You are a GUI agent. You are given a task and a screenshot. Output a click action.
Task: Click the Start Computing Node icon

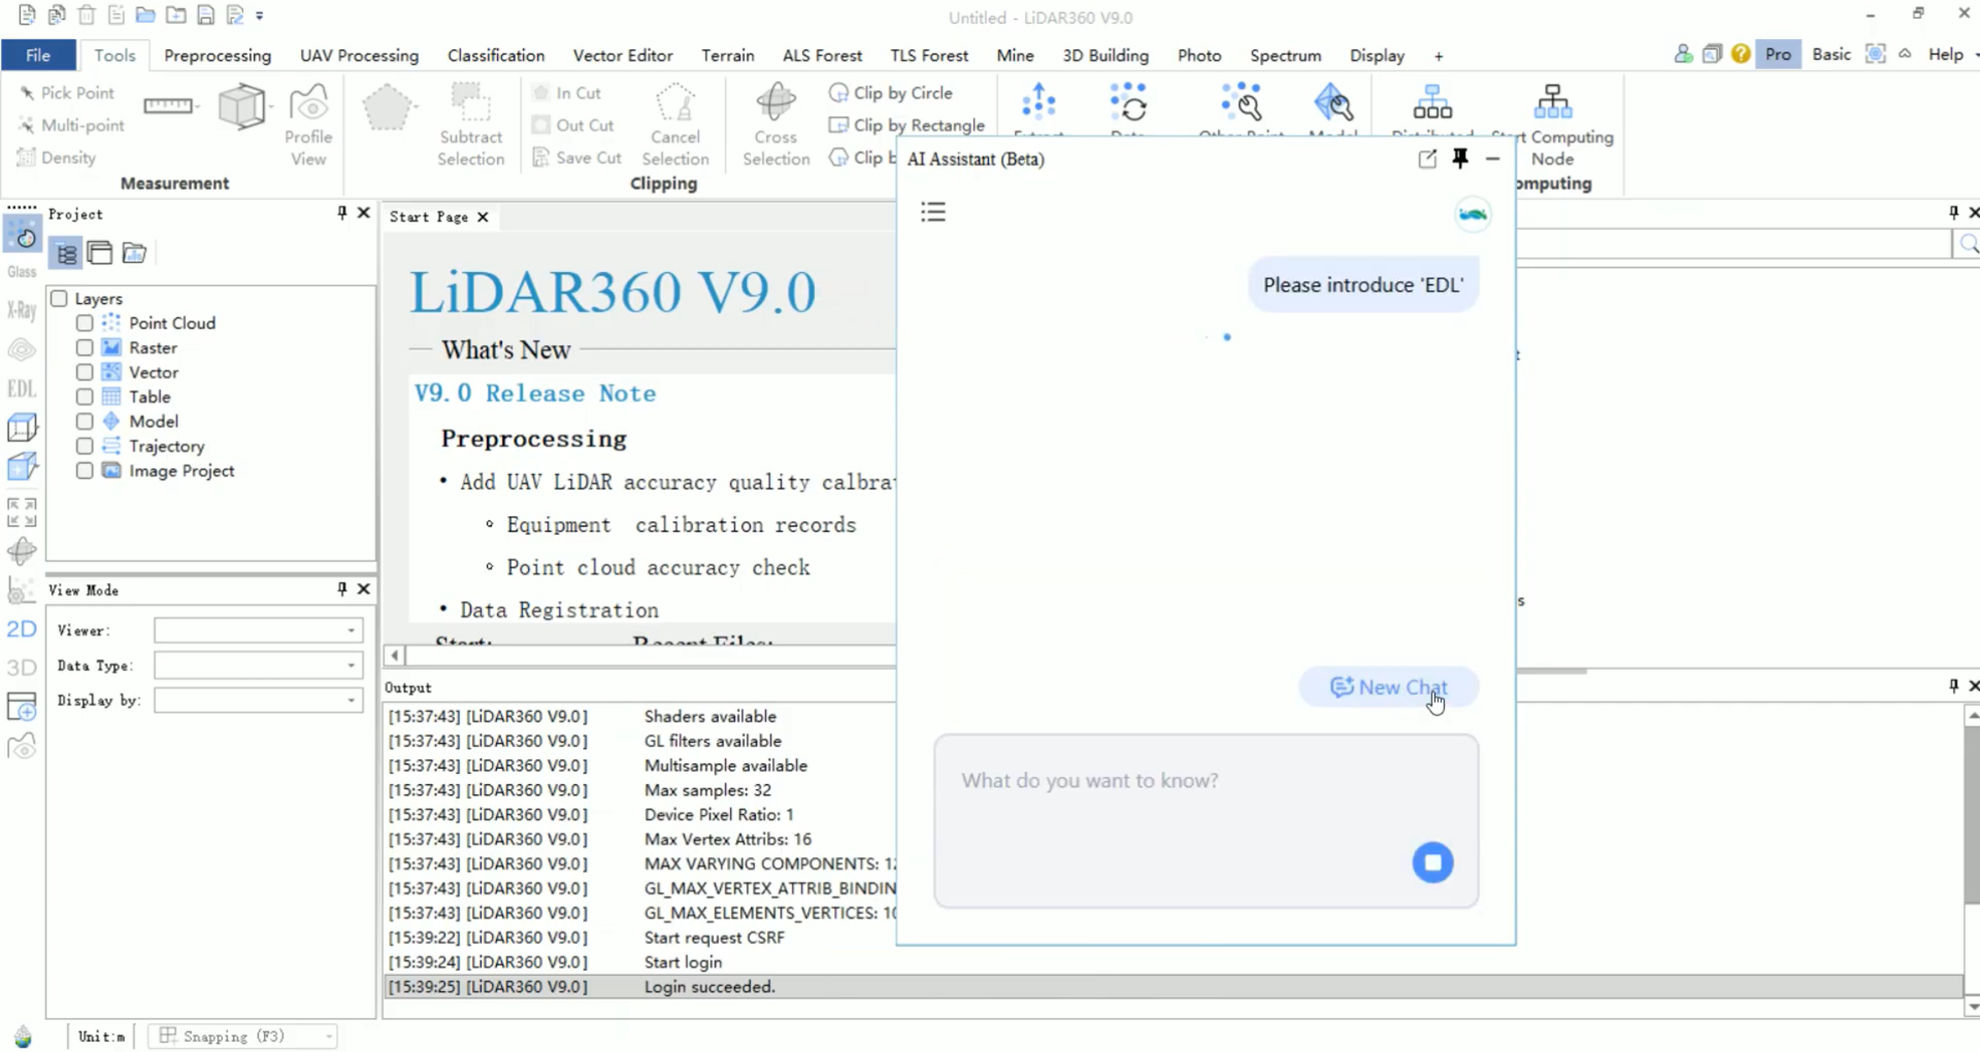[x=1552, y=102]
